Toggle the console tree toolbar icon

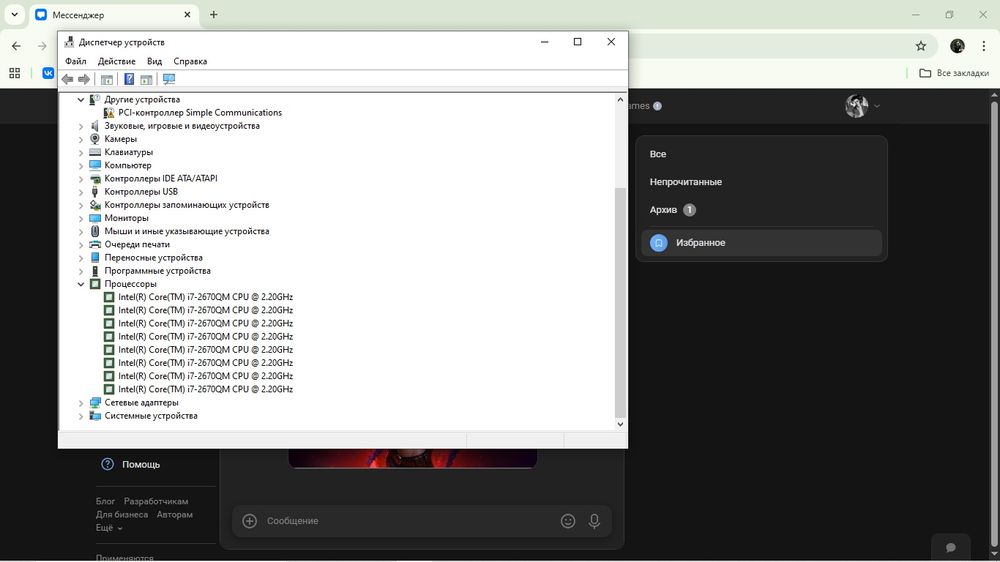(107, 79)
